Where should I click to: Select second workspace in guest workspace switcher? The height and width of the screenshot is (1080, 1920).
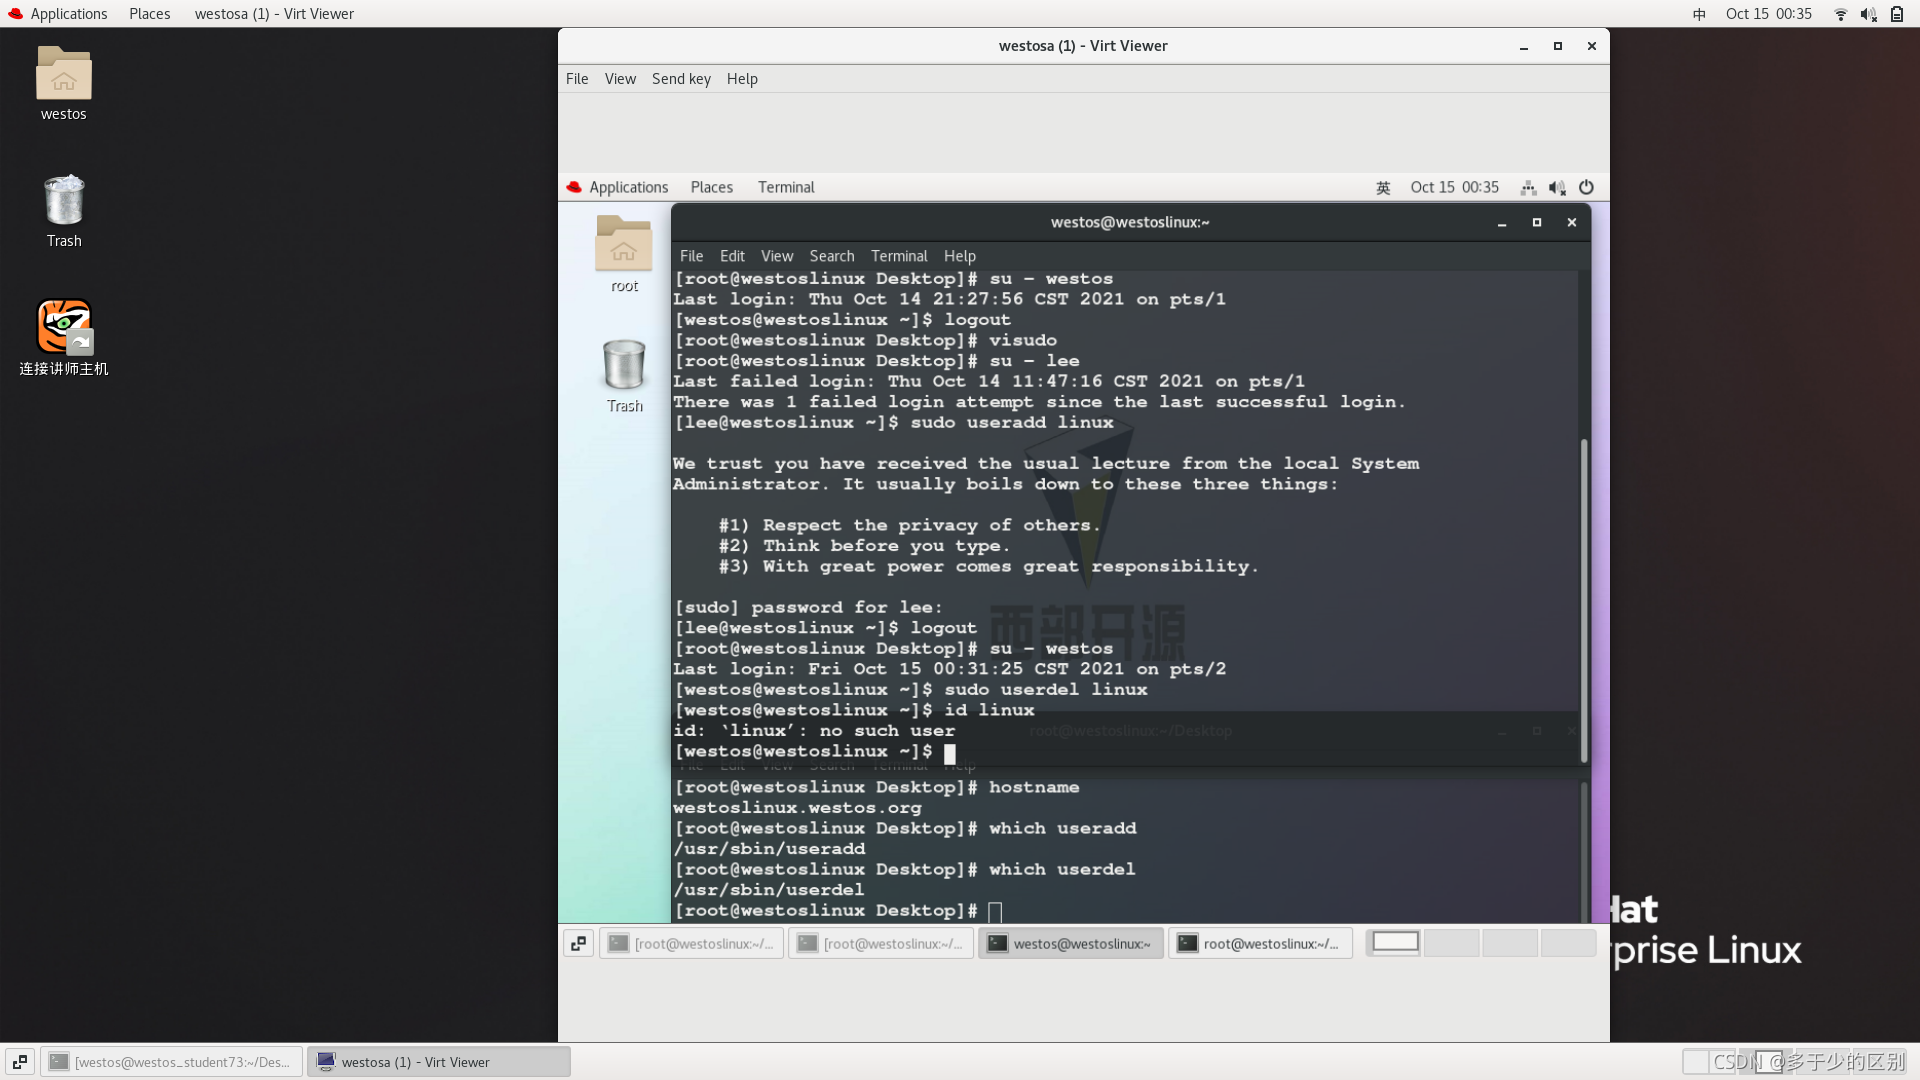(x=1451, y=943)
